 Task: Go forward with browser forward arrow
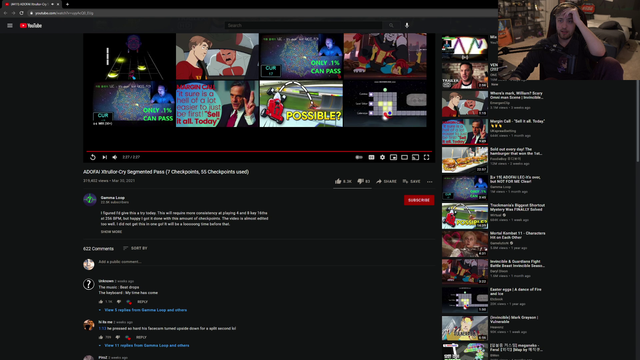pos(13,13)
